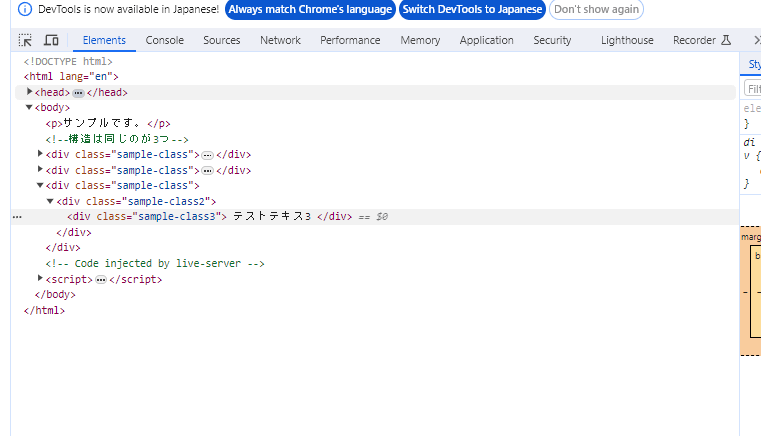Select the p element with サンプルです
The image size is (761, 436).
[108, 123]
